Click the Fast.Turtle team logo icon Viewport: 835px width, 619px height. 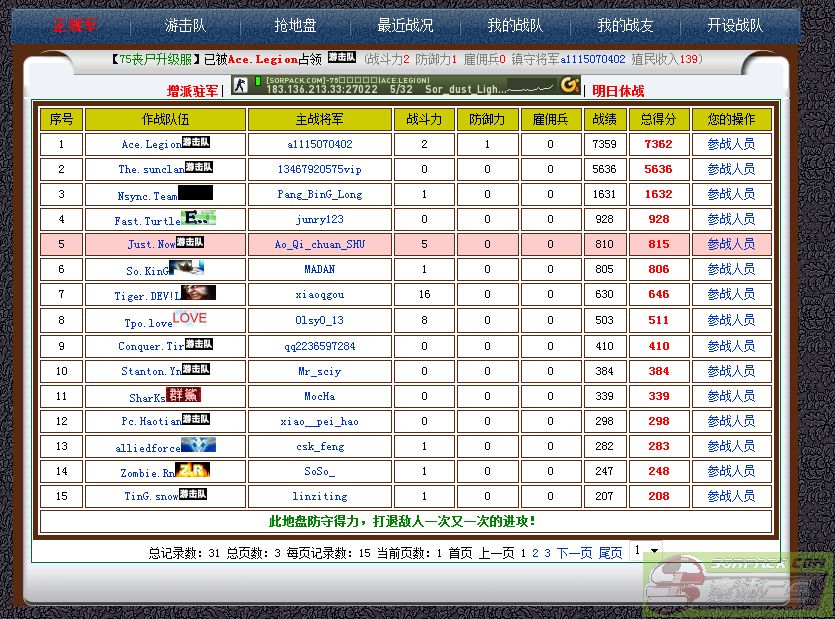click(199, 218)
